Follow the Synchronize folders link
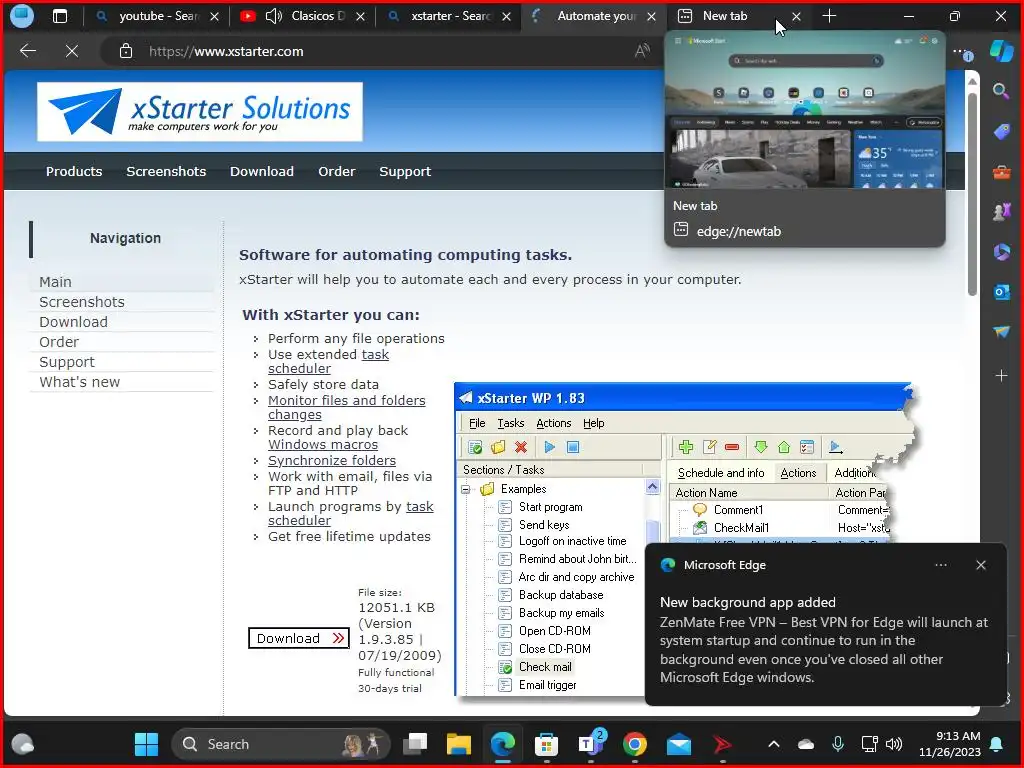The height and width of the screenshot is (768, 1024). [x=332, y=460]
